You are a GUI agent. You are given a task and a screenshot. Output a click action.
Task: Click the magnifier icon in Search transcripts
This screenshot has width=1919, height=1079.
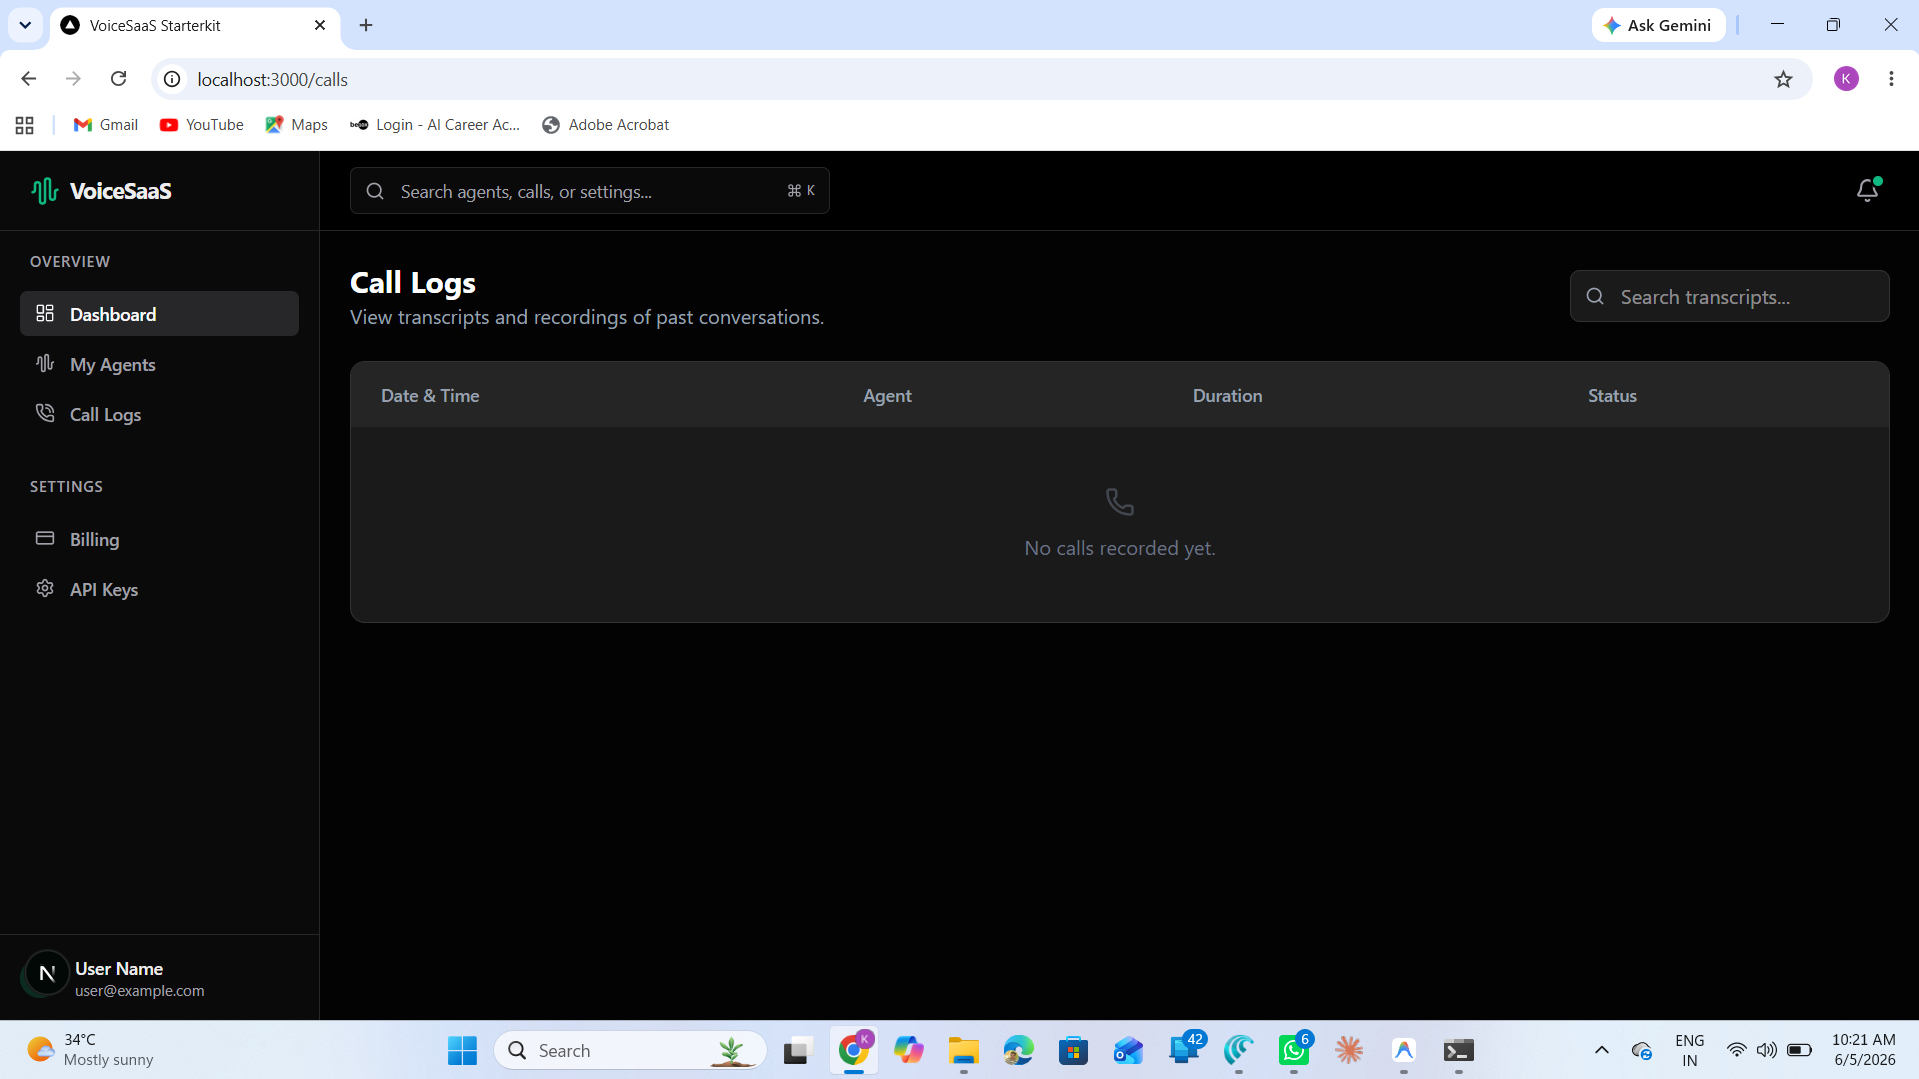pyautogui.click(x=1595, y=296)
